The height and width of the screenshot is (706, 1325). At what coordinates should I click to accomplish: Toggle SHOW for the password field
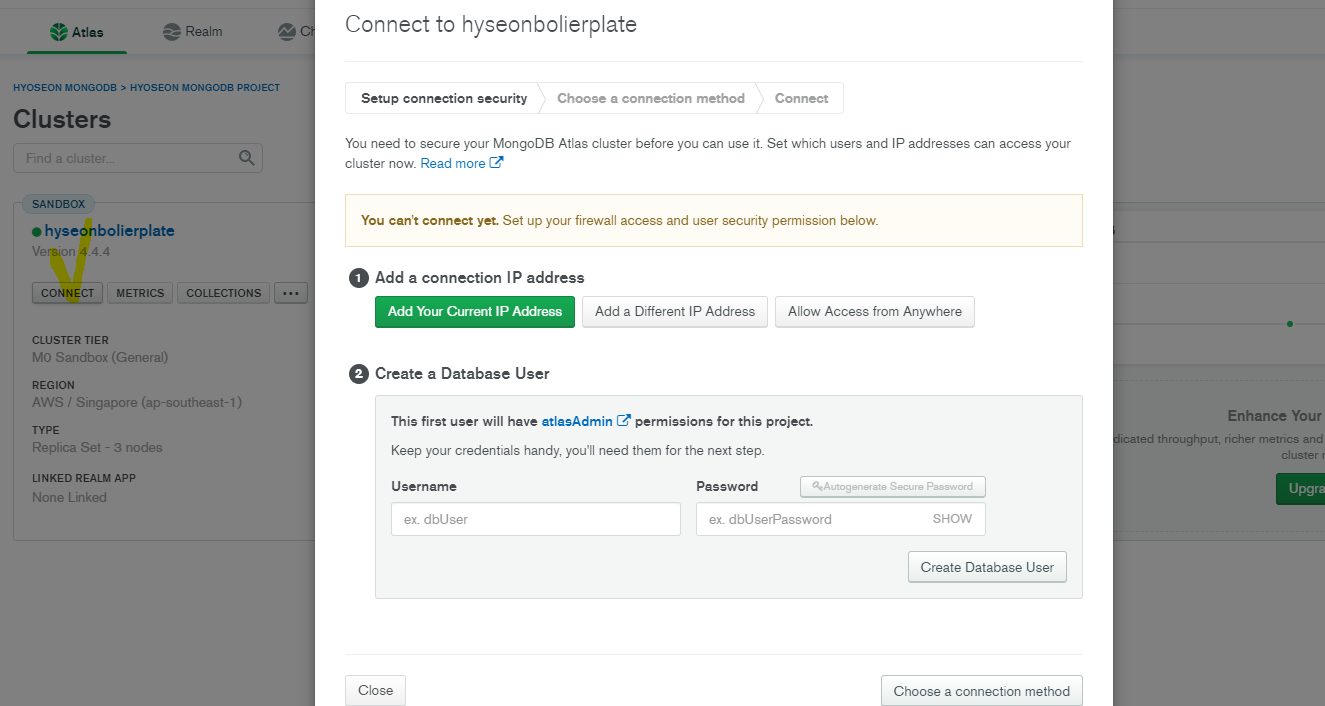point(952,519)
